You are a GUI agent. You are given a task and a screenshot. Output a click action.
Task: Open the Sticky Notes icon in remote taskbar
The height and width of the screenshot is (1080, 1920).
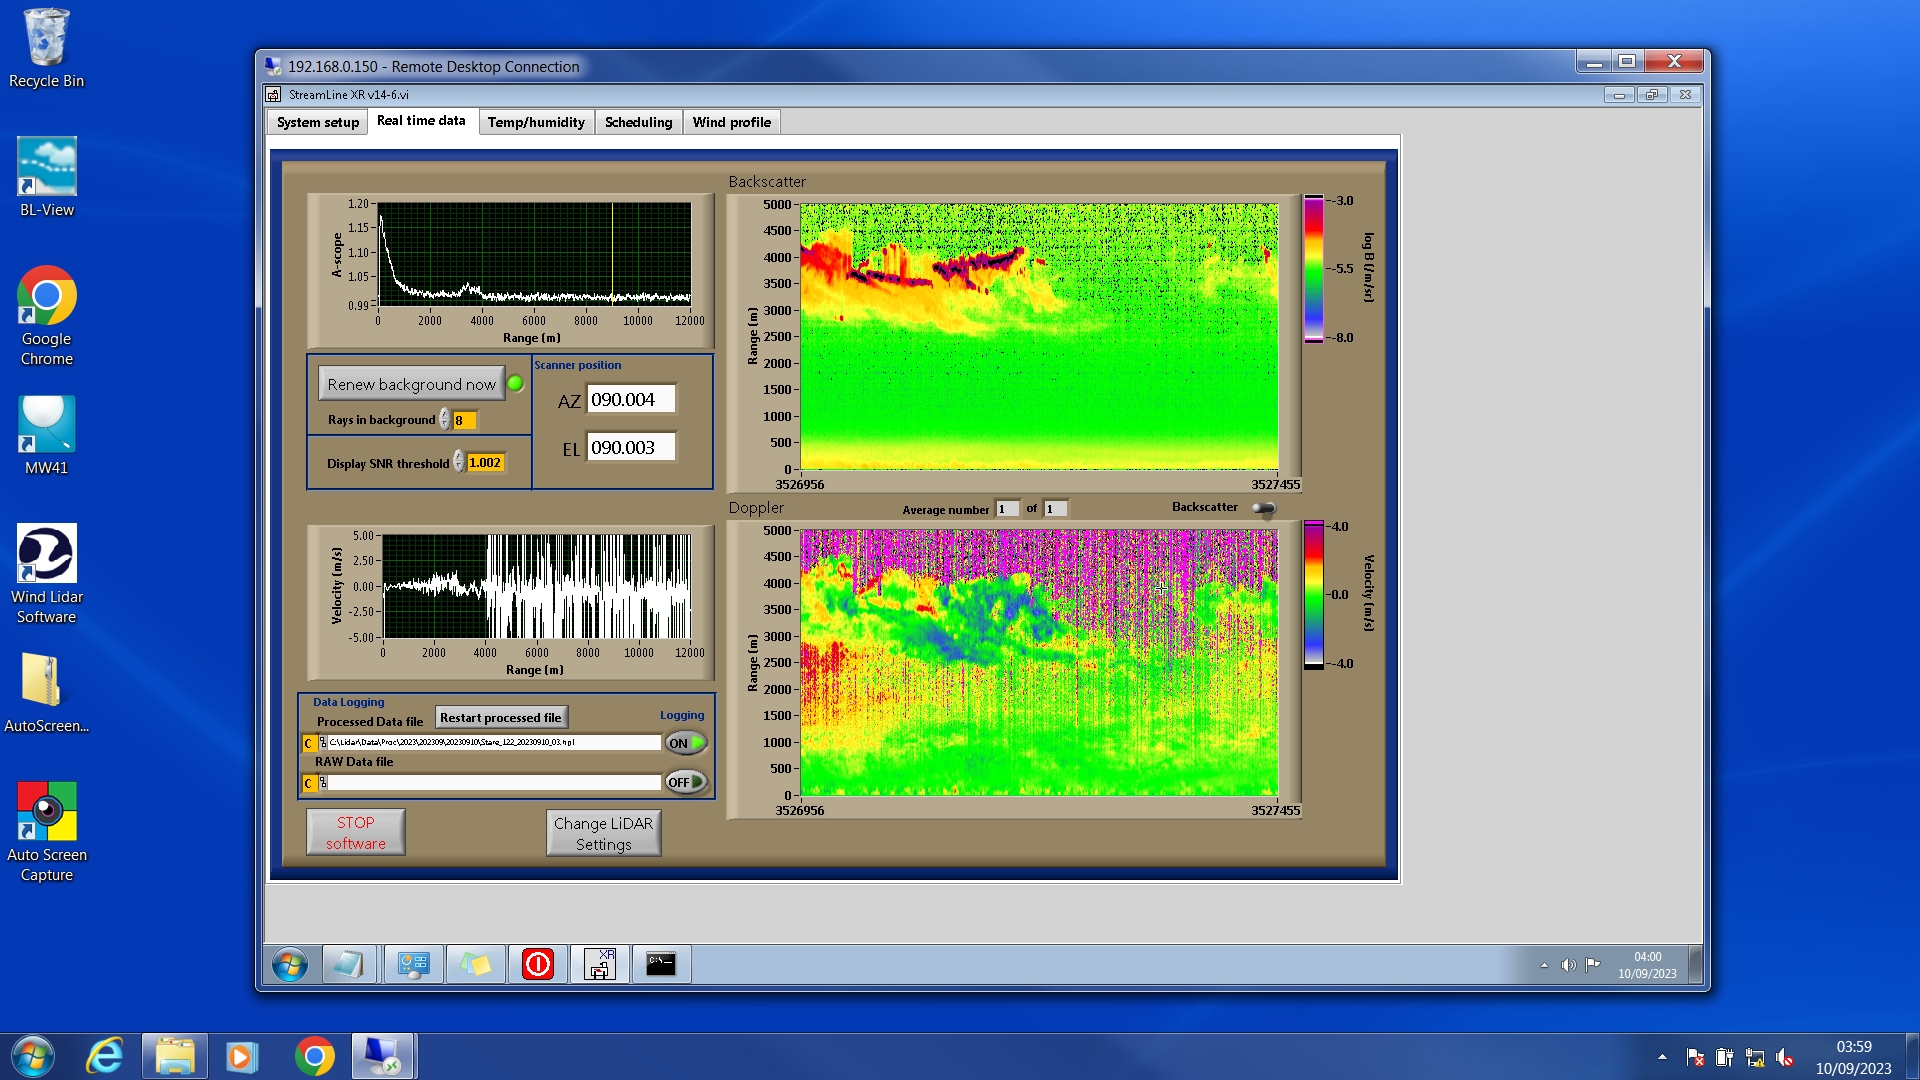pyautogui.click(x=475, y=965)
